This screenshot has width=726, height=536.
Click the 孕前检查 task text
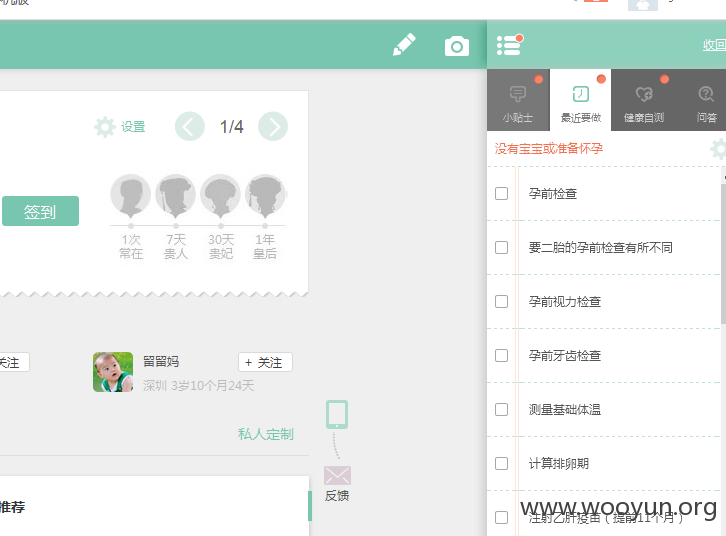click(553, 193)
